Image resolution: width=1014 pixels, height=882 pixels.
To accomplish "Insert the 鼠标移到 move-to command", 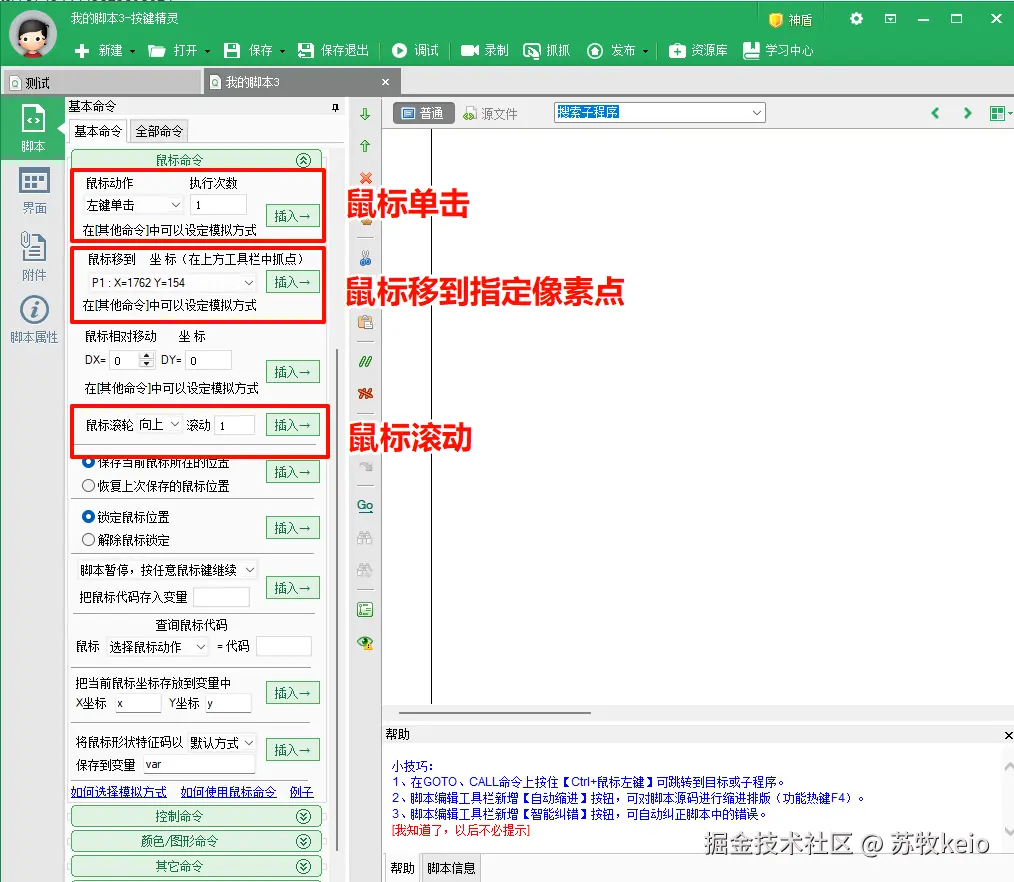I will (x=292, y=282).
